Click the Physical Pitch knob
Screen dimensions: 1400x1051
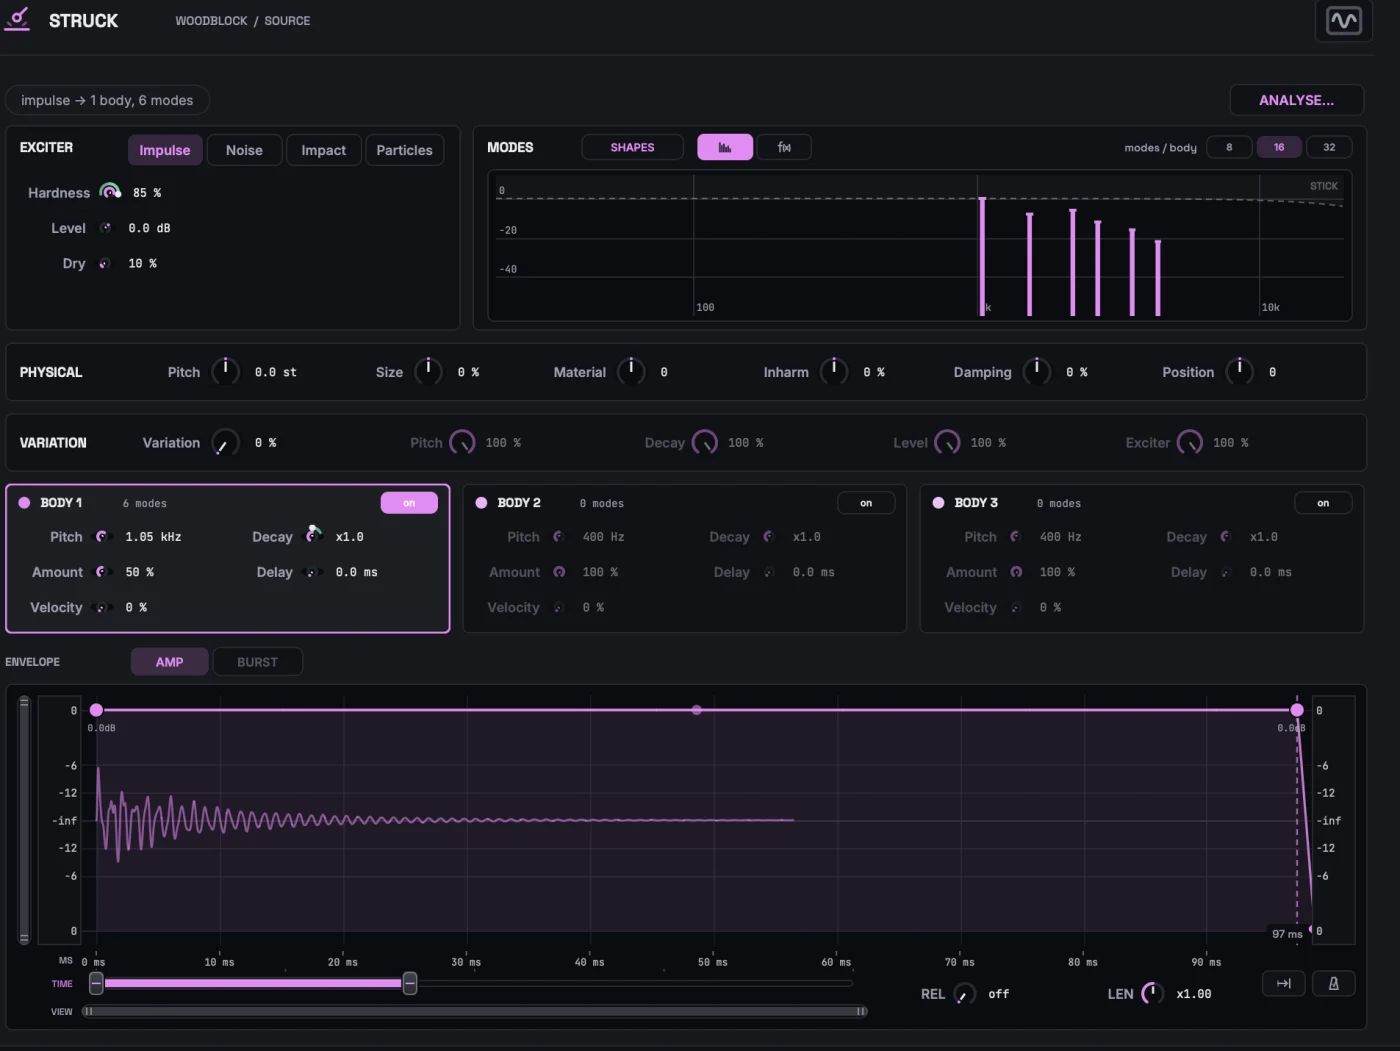coord(226,371)
